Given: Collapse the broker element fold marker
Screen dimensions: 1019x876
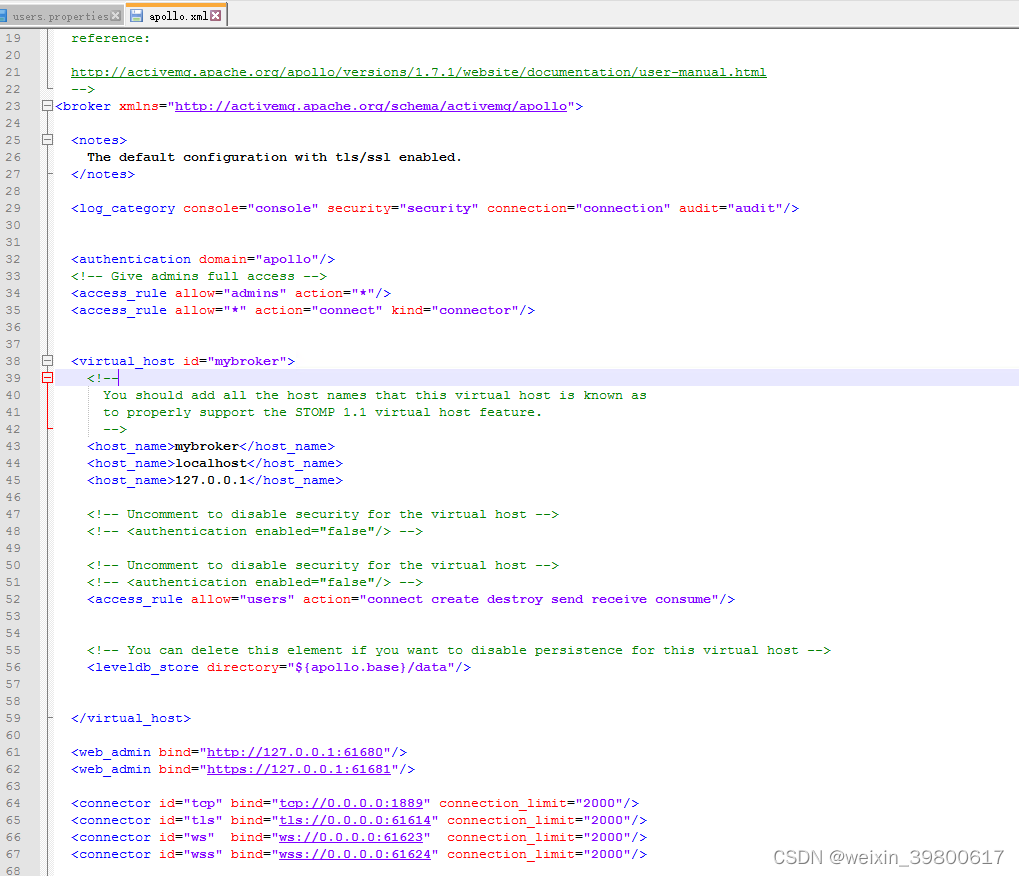Looking at the screenshot, I should click(x=47, y=105).
